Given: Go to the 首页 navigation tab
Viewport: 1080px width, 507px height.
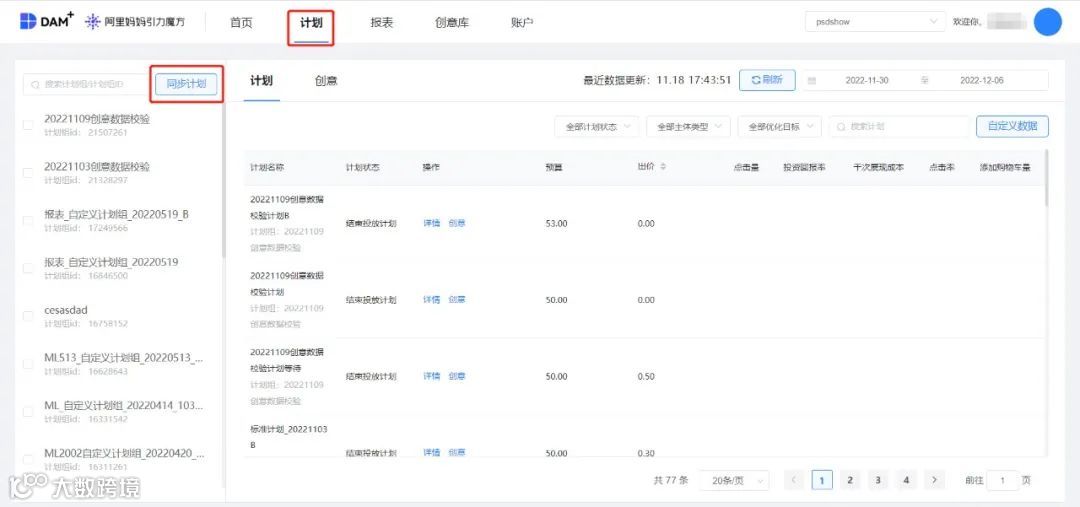Looking at the screenshot, I should pyautogui.click(x=241, y=23).
